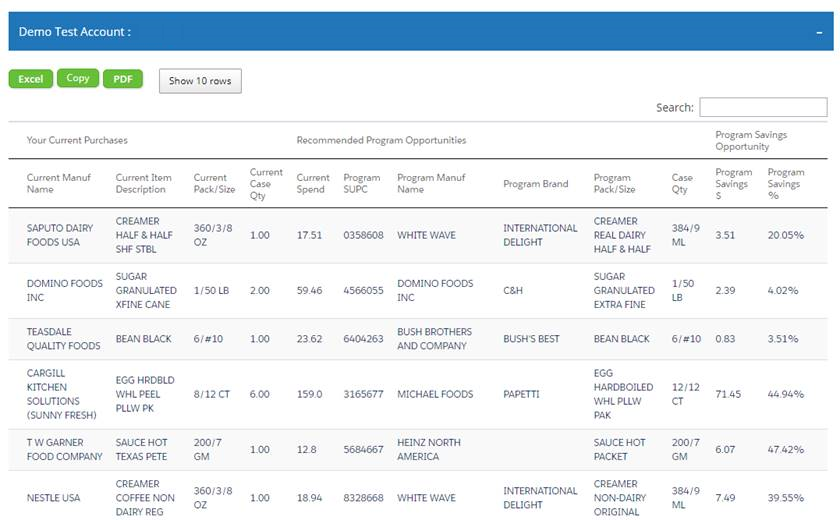Viewport: 840px width, 520px height.
Task: Click program SUPC 3165677
Action: click(363, 394)
